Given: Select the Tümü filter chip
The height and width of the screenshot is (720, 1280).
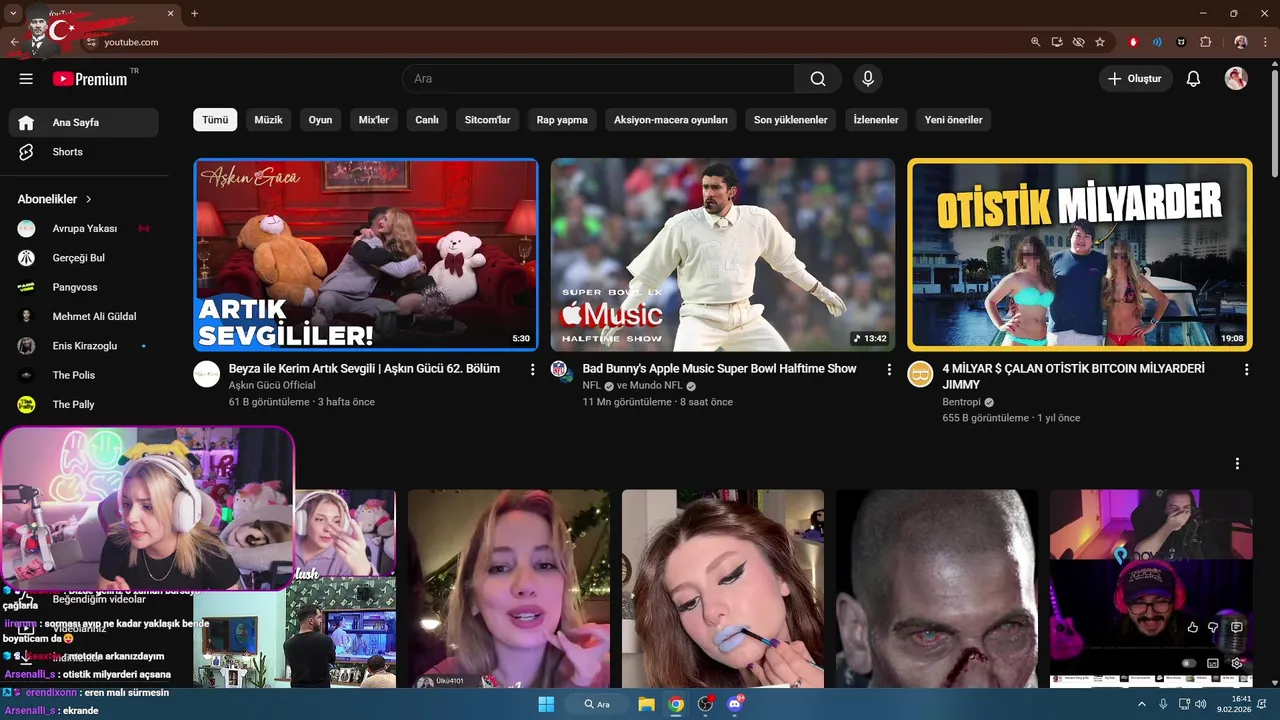Looking at the screenshot, I should (x=215, y=120).
